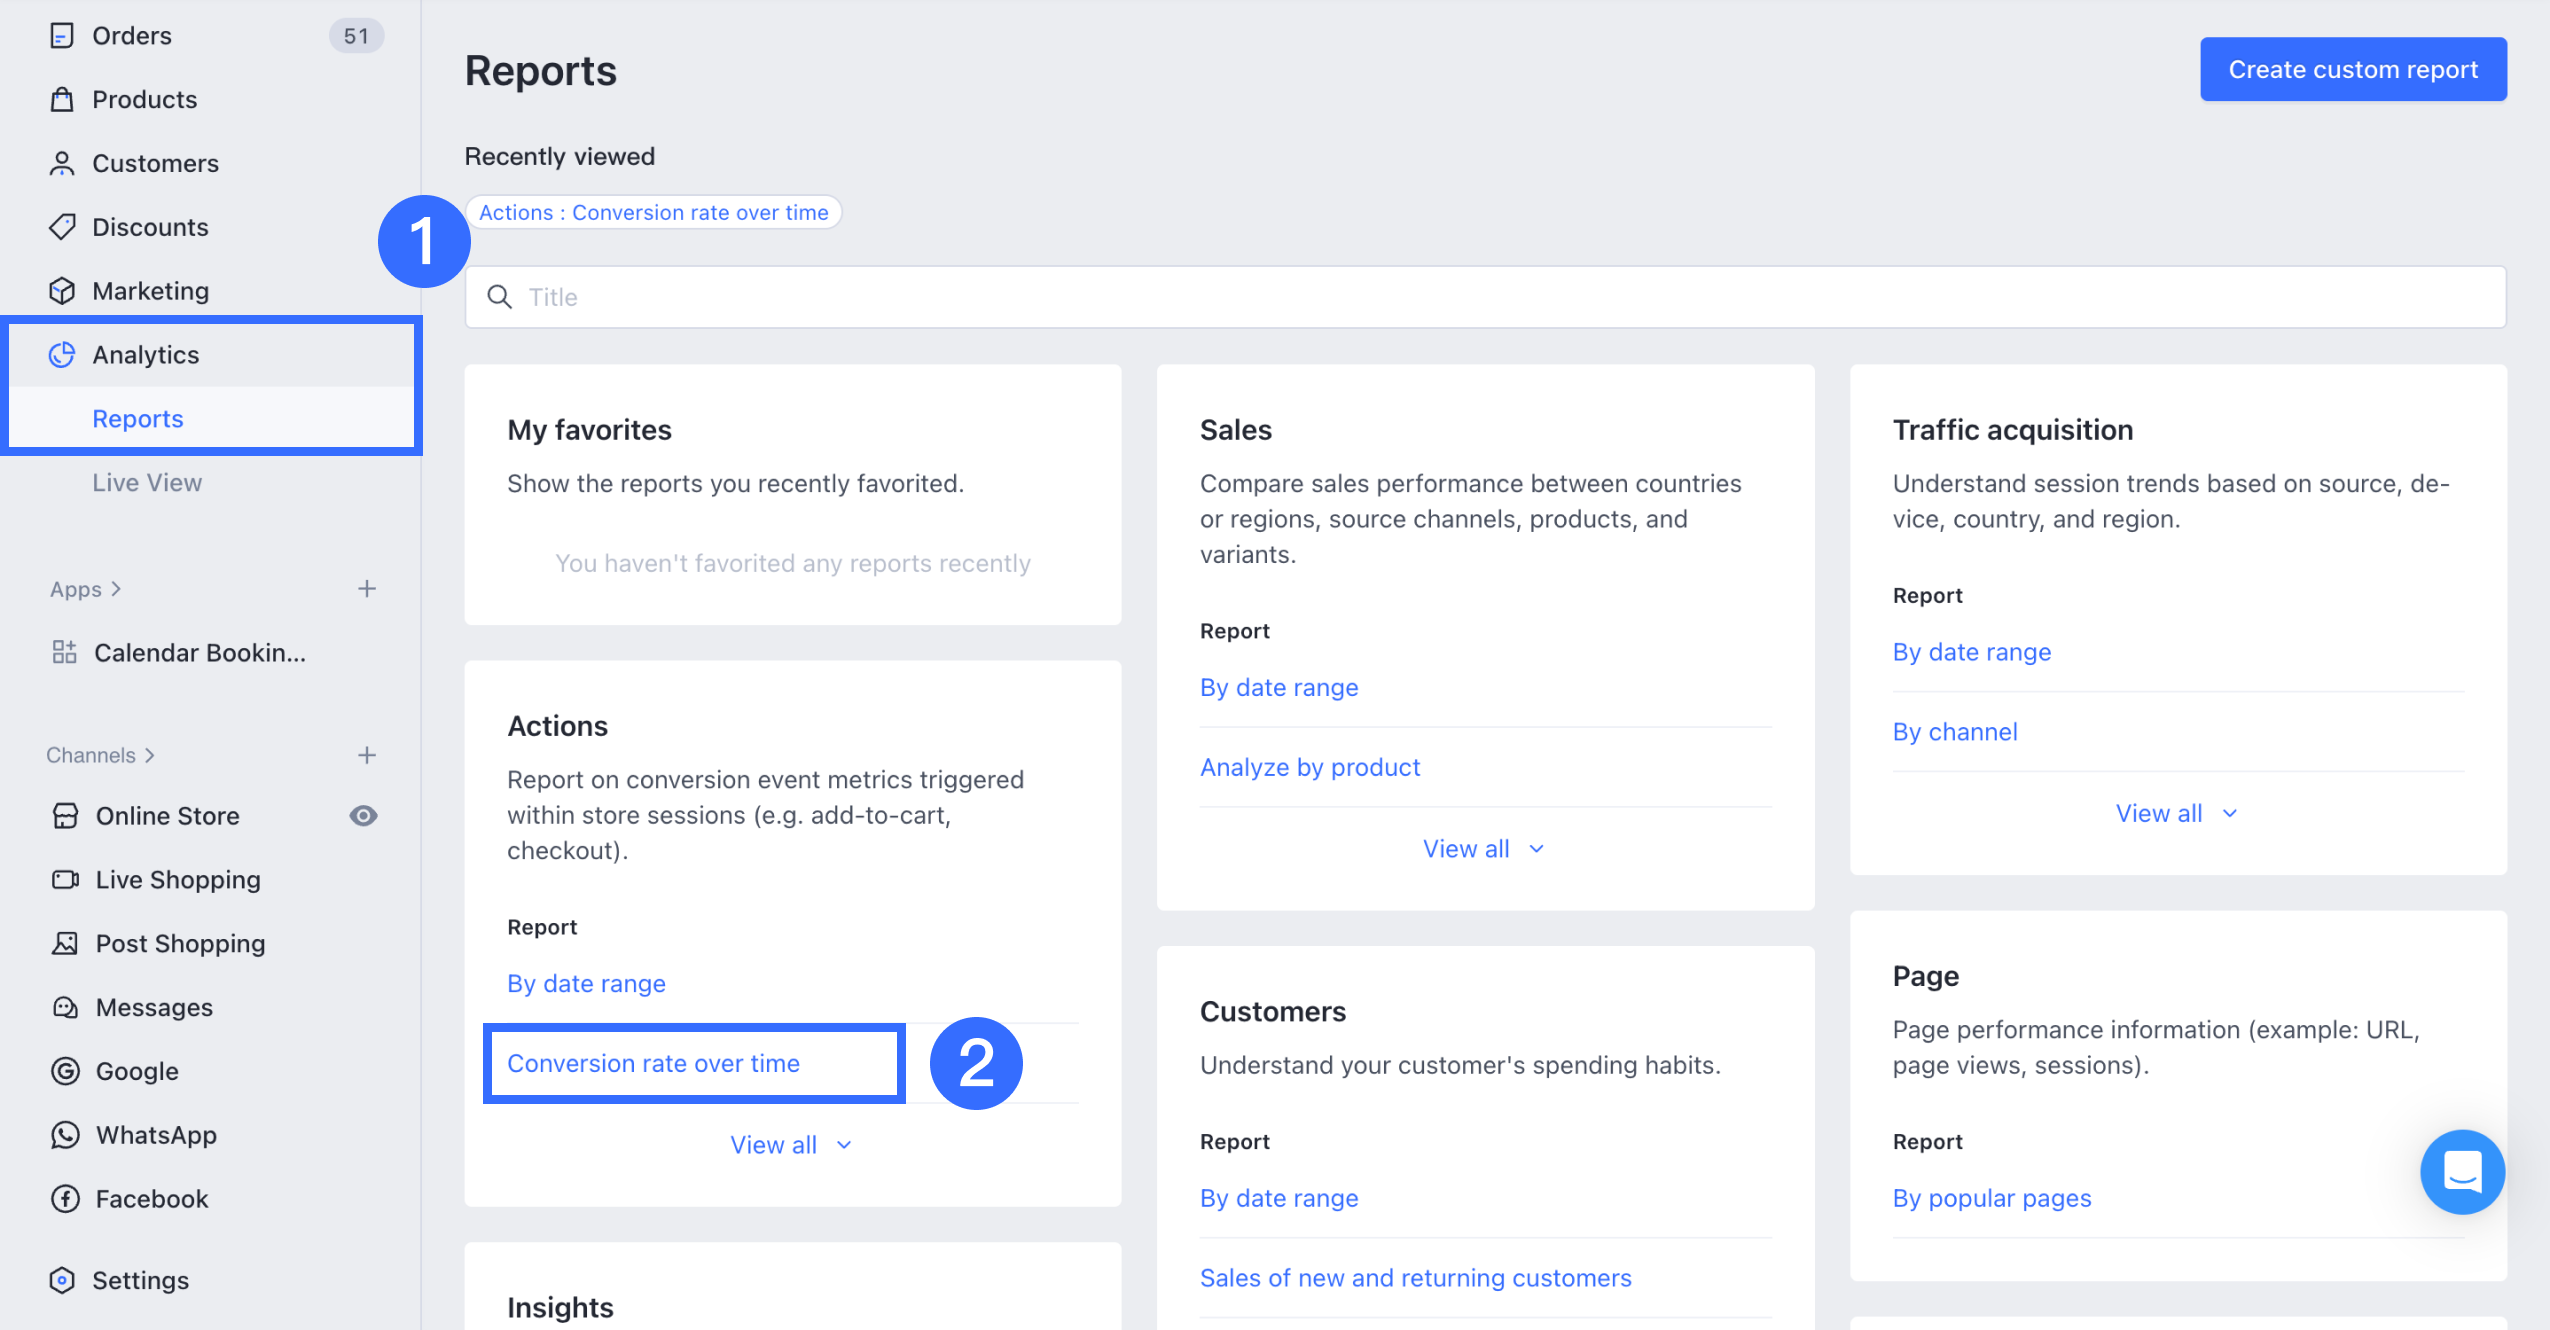Expand the Channels section chevron
The height and width of the screenshot is (1330, 2550).
(150, 755)
